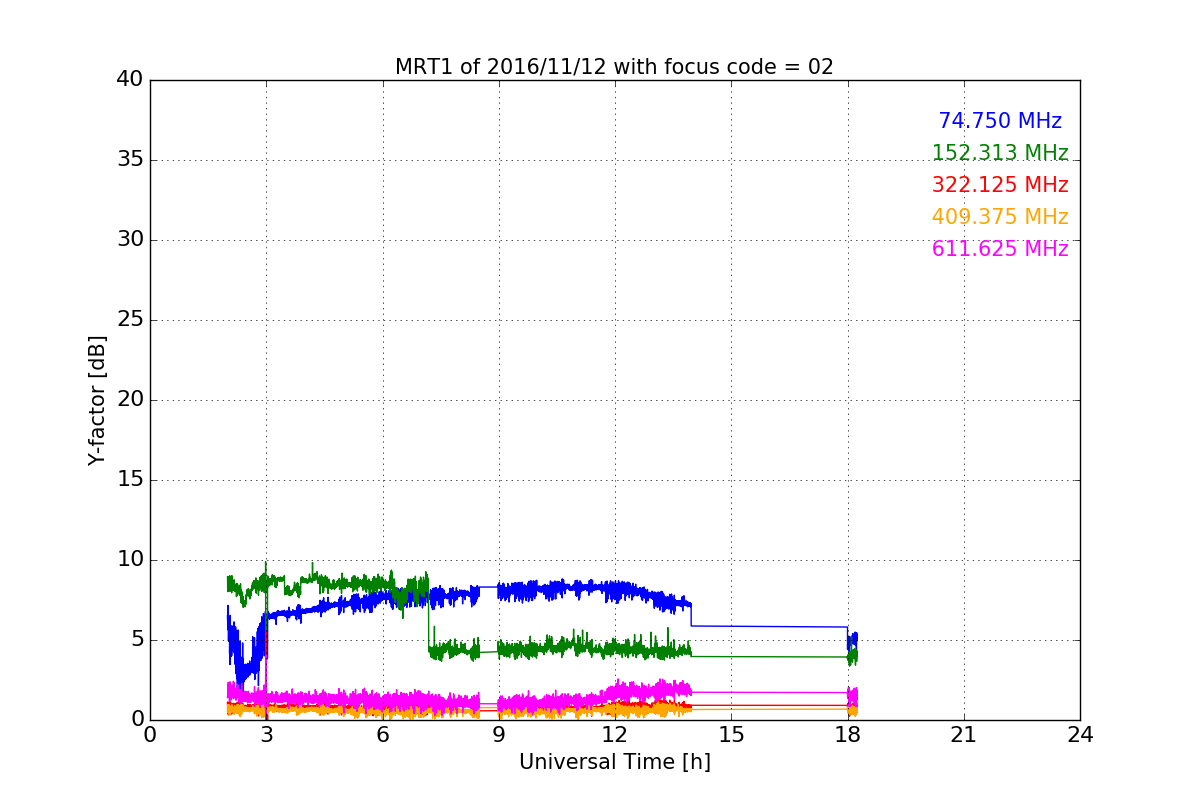
Task: Click y-axis tick value 10
Action: tap(130, 560)
